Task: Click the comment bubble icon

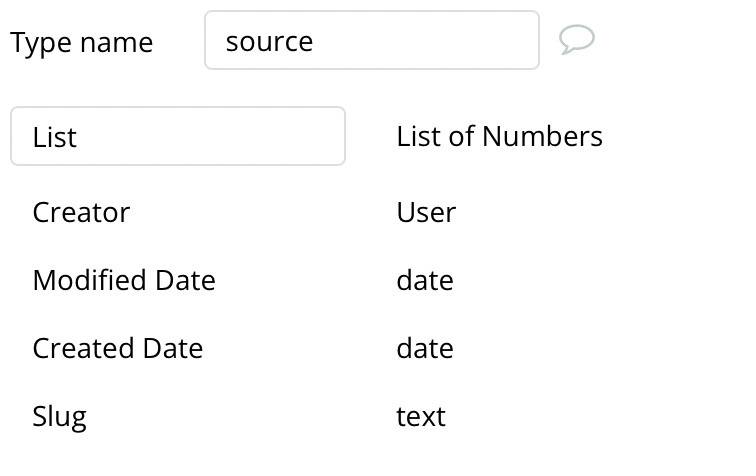Action: [x=577, y=40]
